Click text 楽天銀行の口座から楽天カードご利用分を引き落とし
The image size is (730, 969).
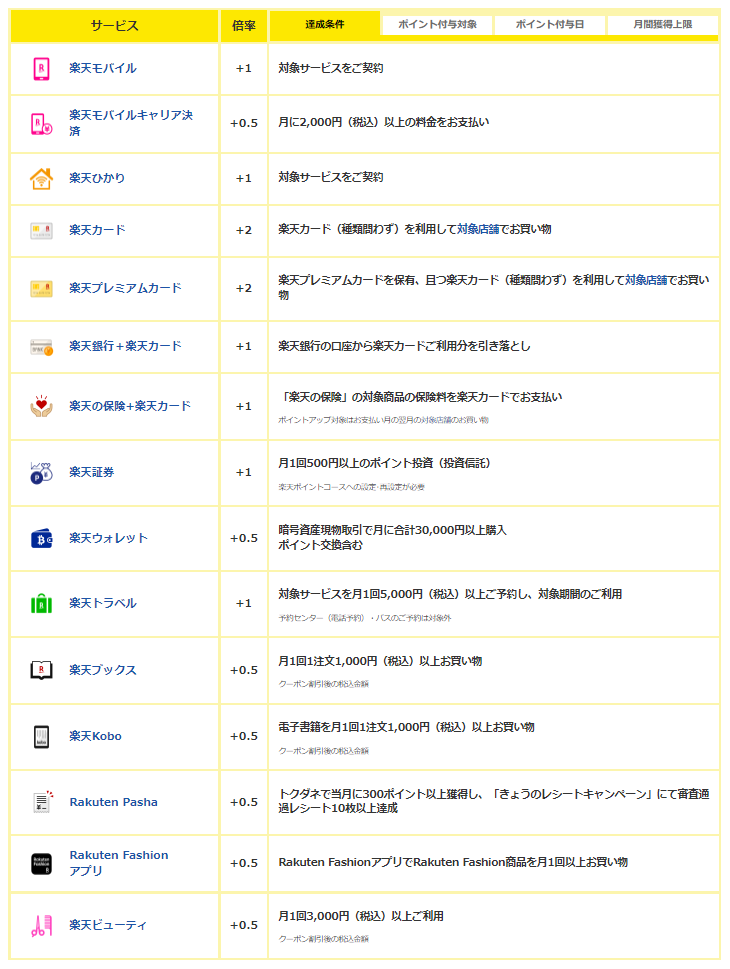[x=404, y=346]
